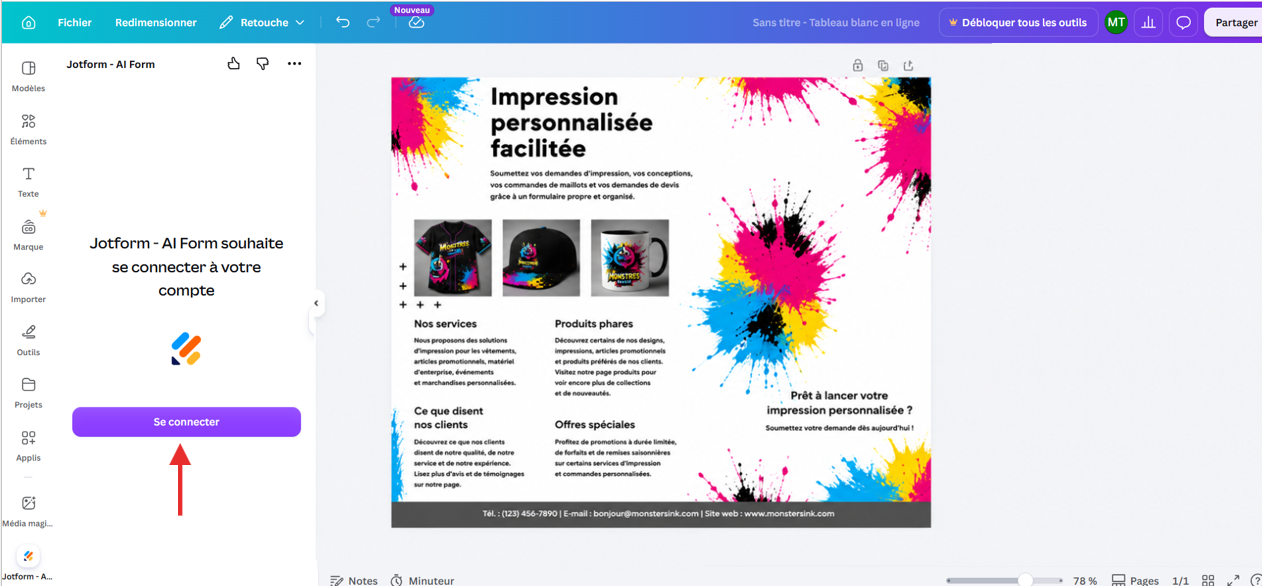Click the cloud save status icon
This screenshot has height=586, width=1262.
[416, 22]
